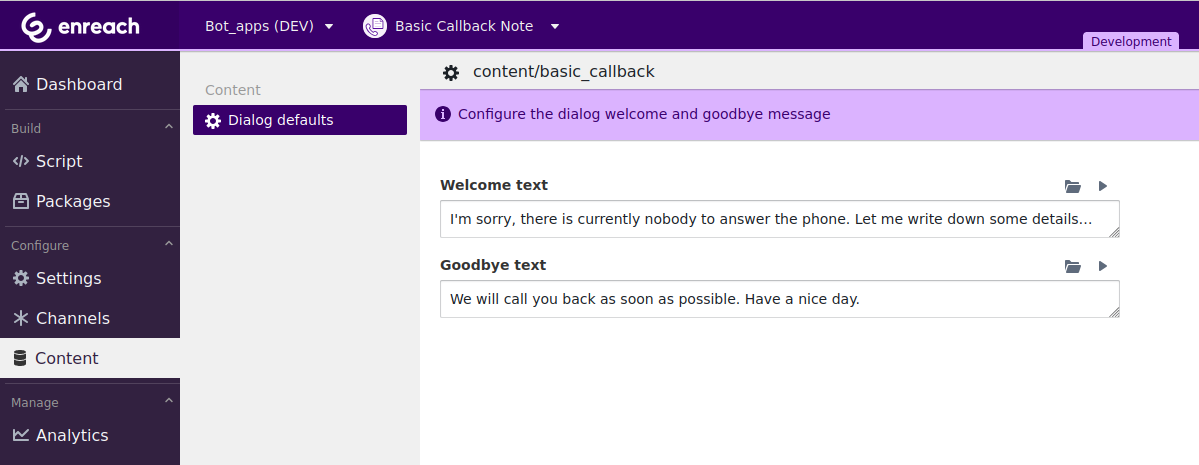
Task: Play the Goodbye text audio
Action: pyautogui.click(x=1103, y=266)
